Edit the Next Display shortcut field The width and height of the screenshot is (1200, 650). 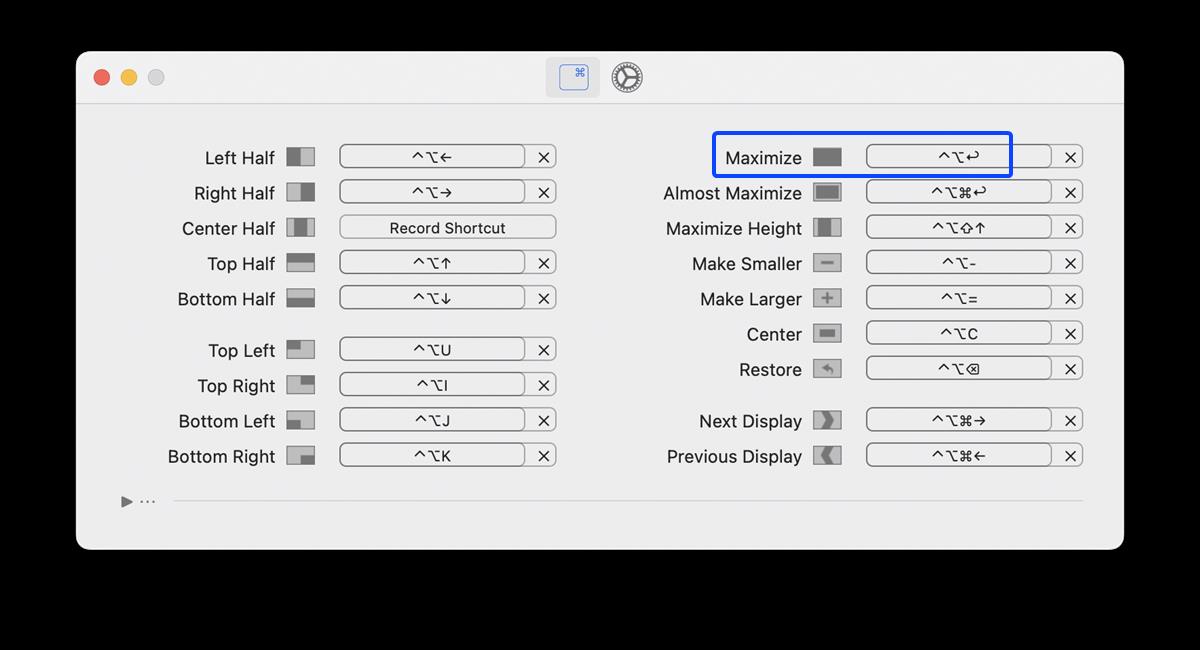[959, 420]
